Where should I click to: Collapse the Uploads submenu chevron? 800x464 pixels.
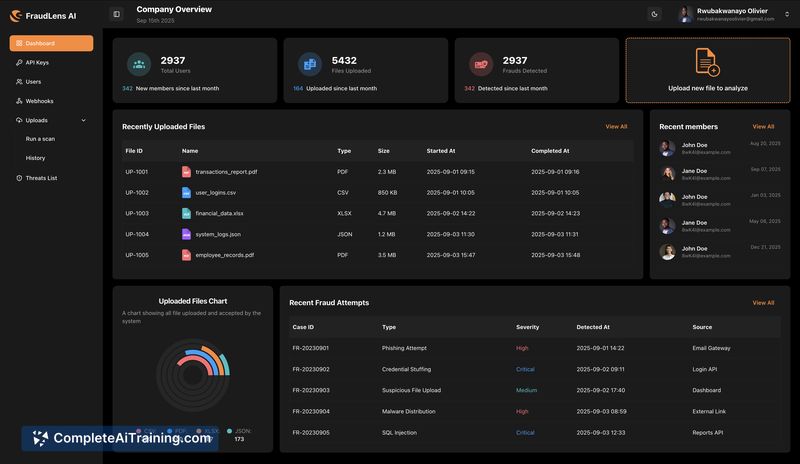[84, 120]
